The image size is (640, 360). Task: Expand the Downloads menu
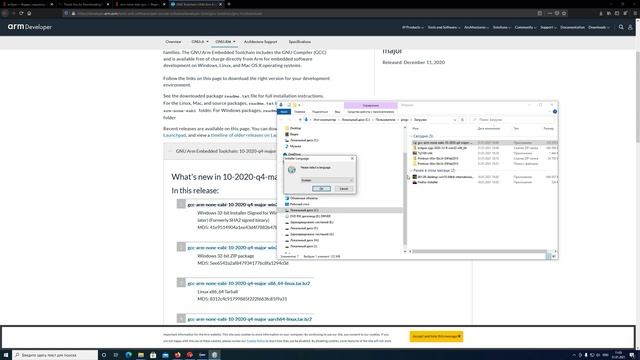(x=598, y=27)
